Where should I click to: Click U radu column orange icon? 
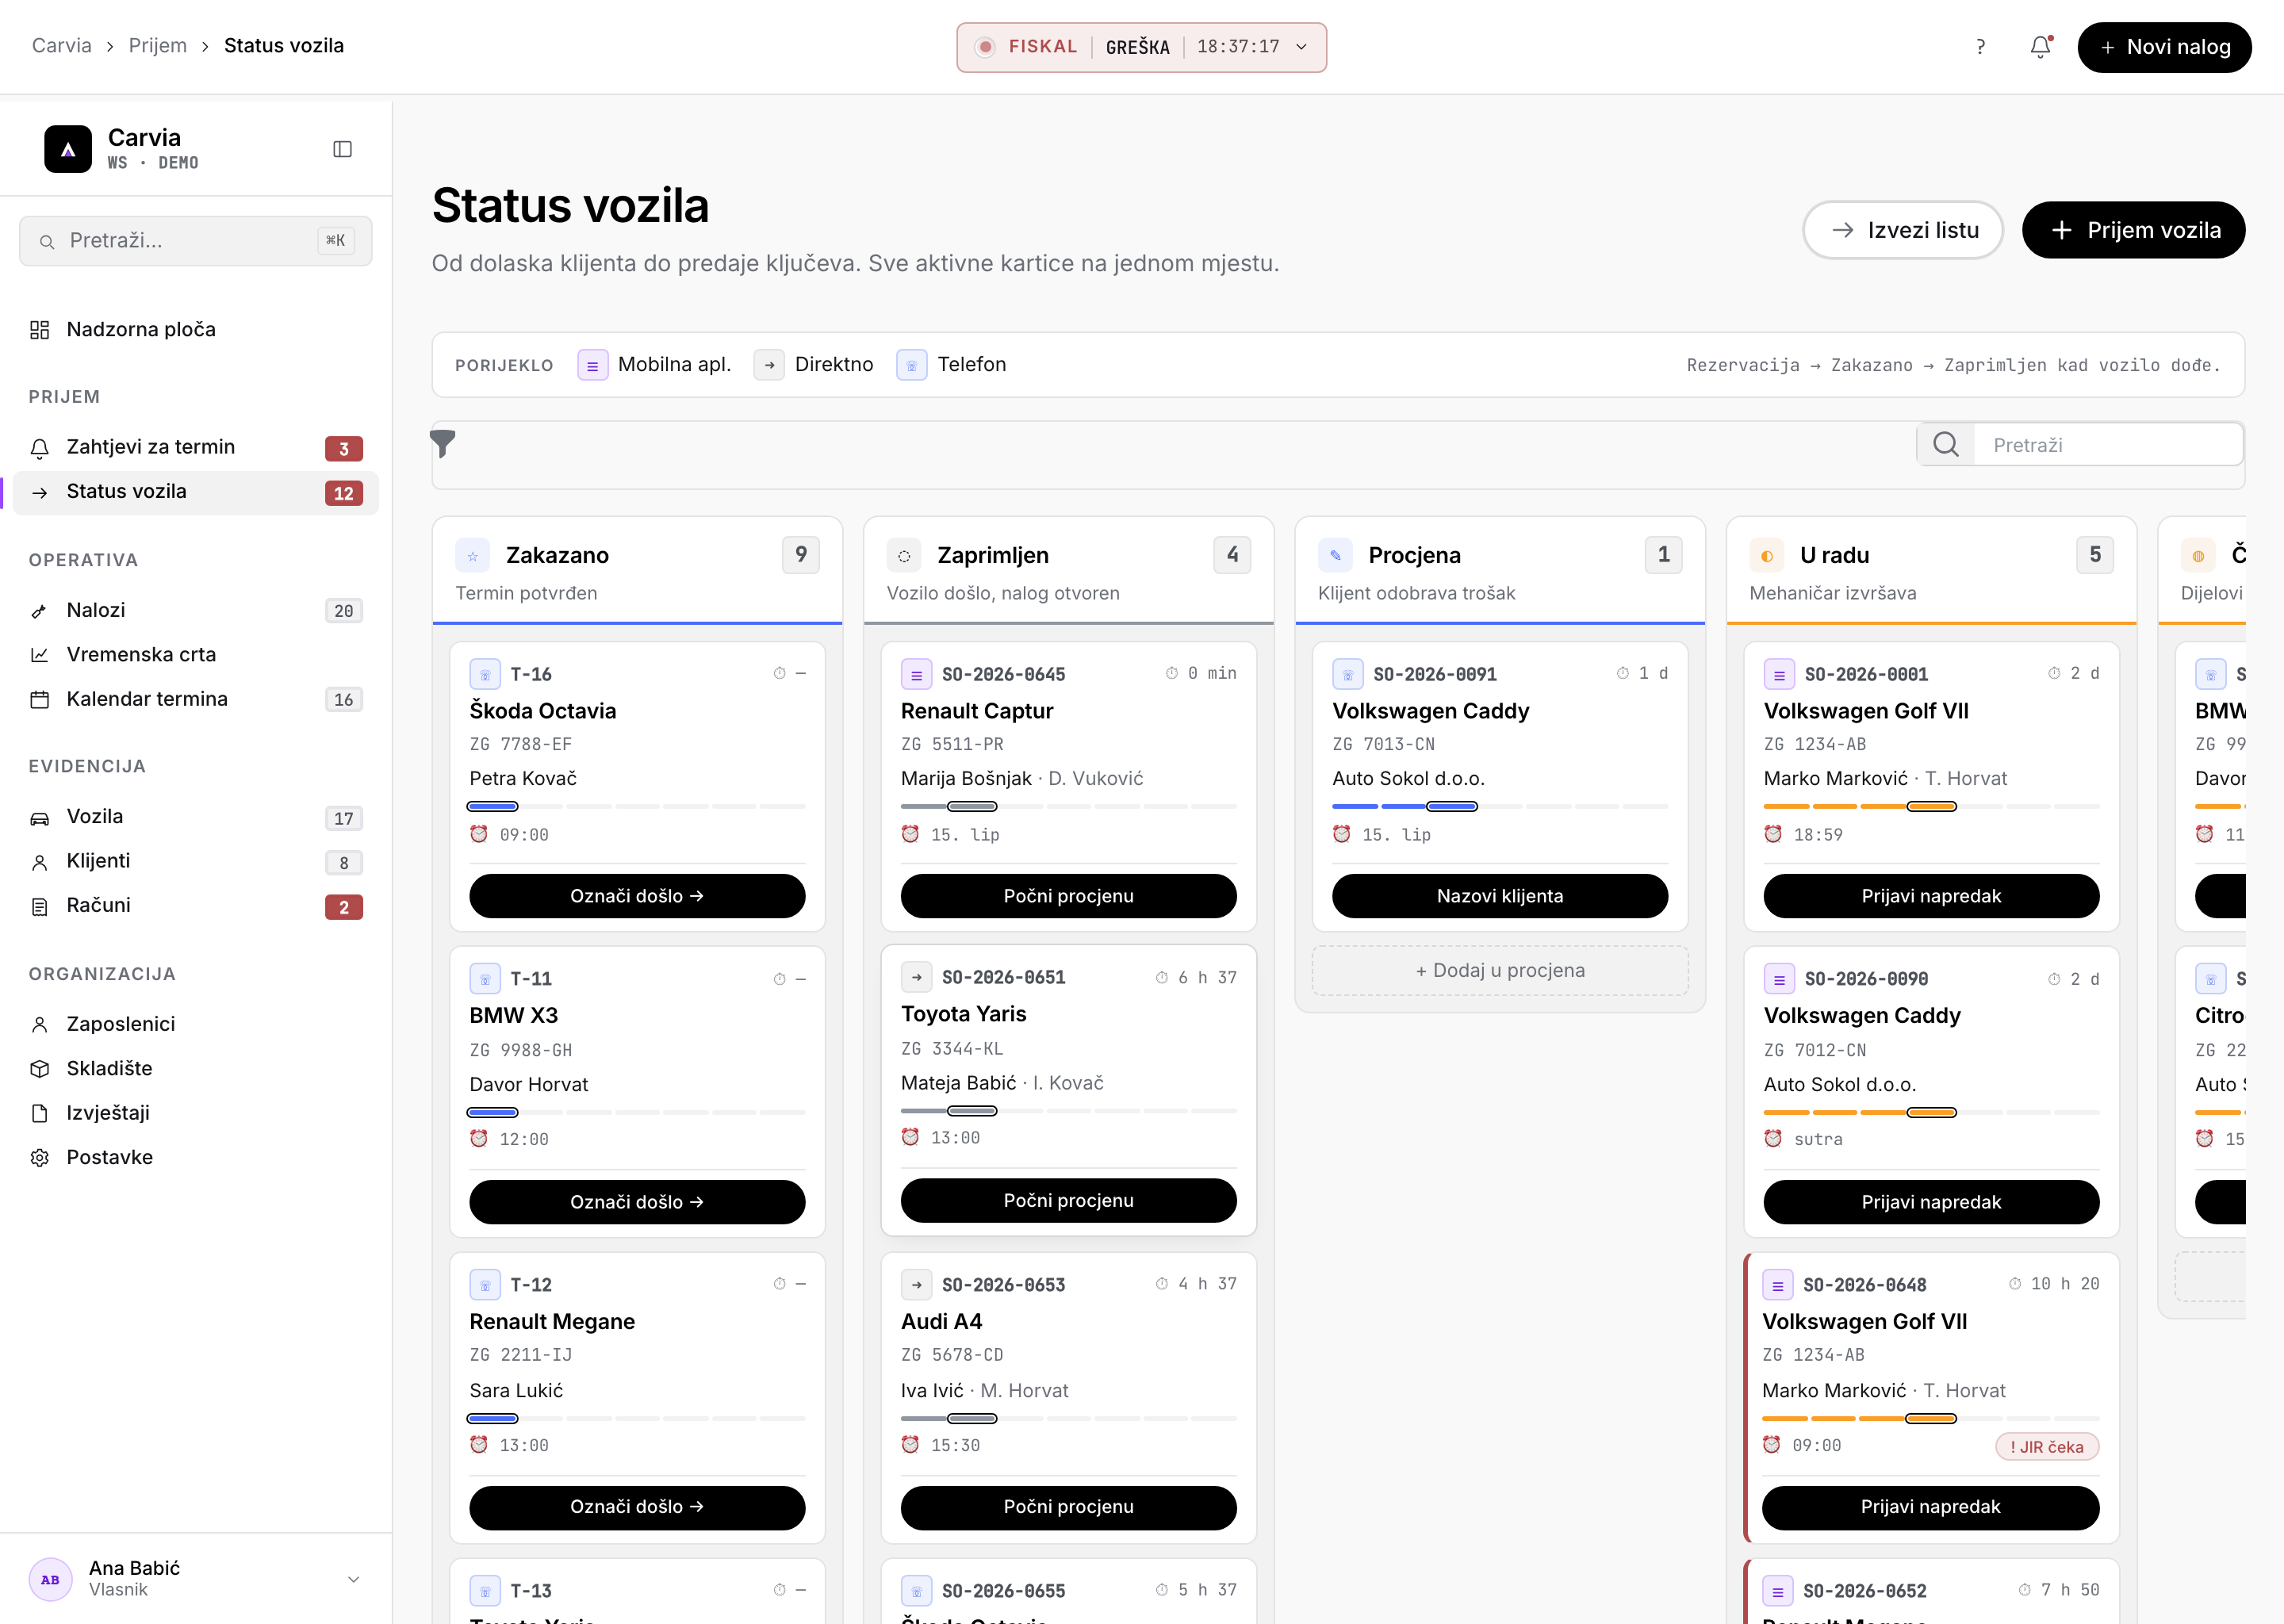tap(1767, 555)
